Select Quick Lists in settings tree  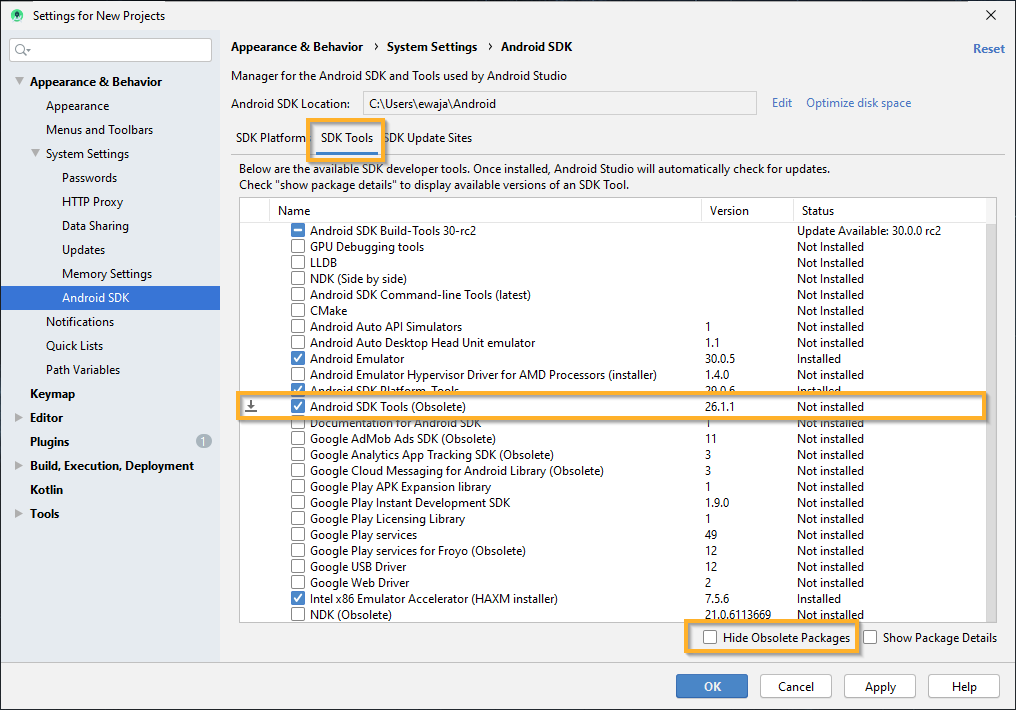tap(74, 345)
